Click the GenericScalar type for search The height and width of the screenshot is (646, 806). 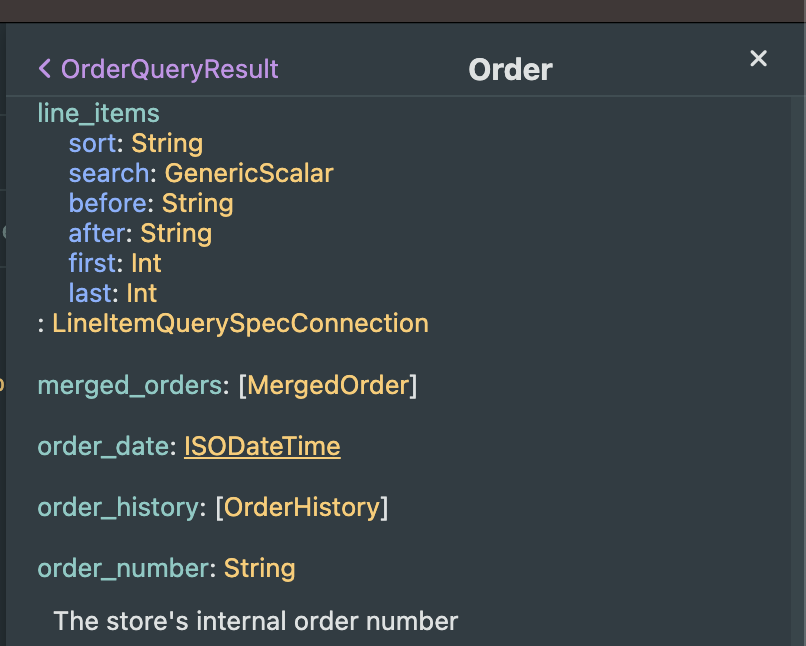pos(249,173)
